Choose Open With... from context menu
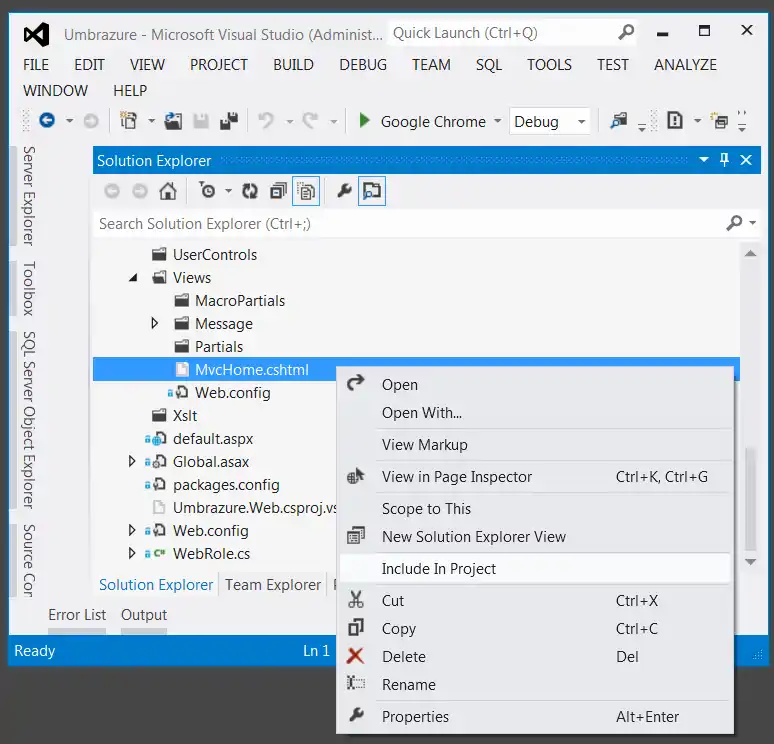 pos(535,413)
